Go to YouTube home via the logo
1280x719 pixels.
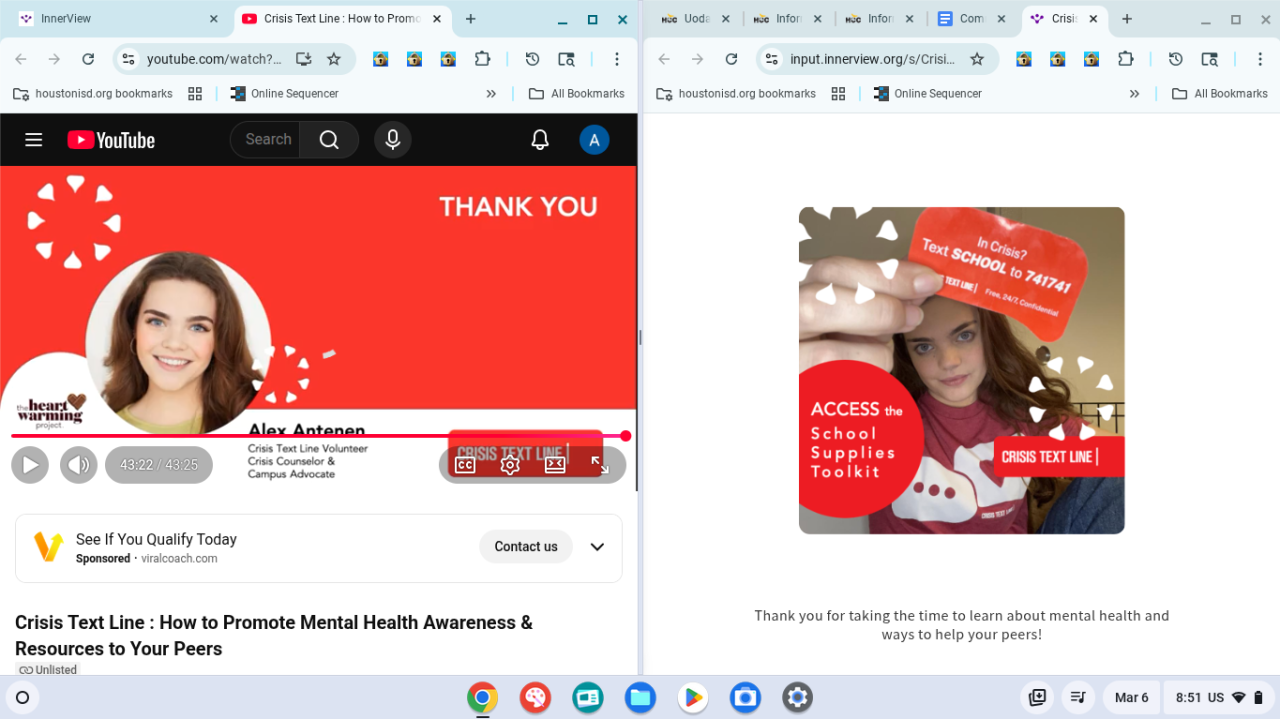pyautogui.click(x=111, y=140)
